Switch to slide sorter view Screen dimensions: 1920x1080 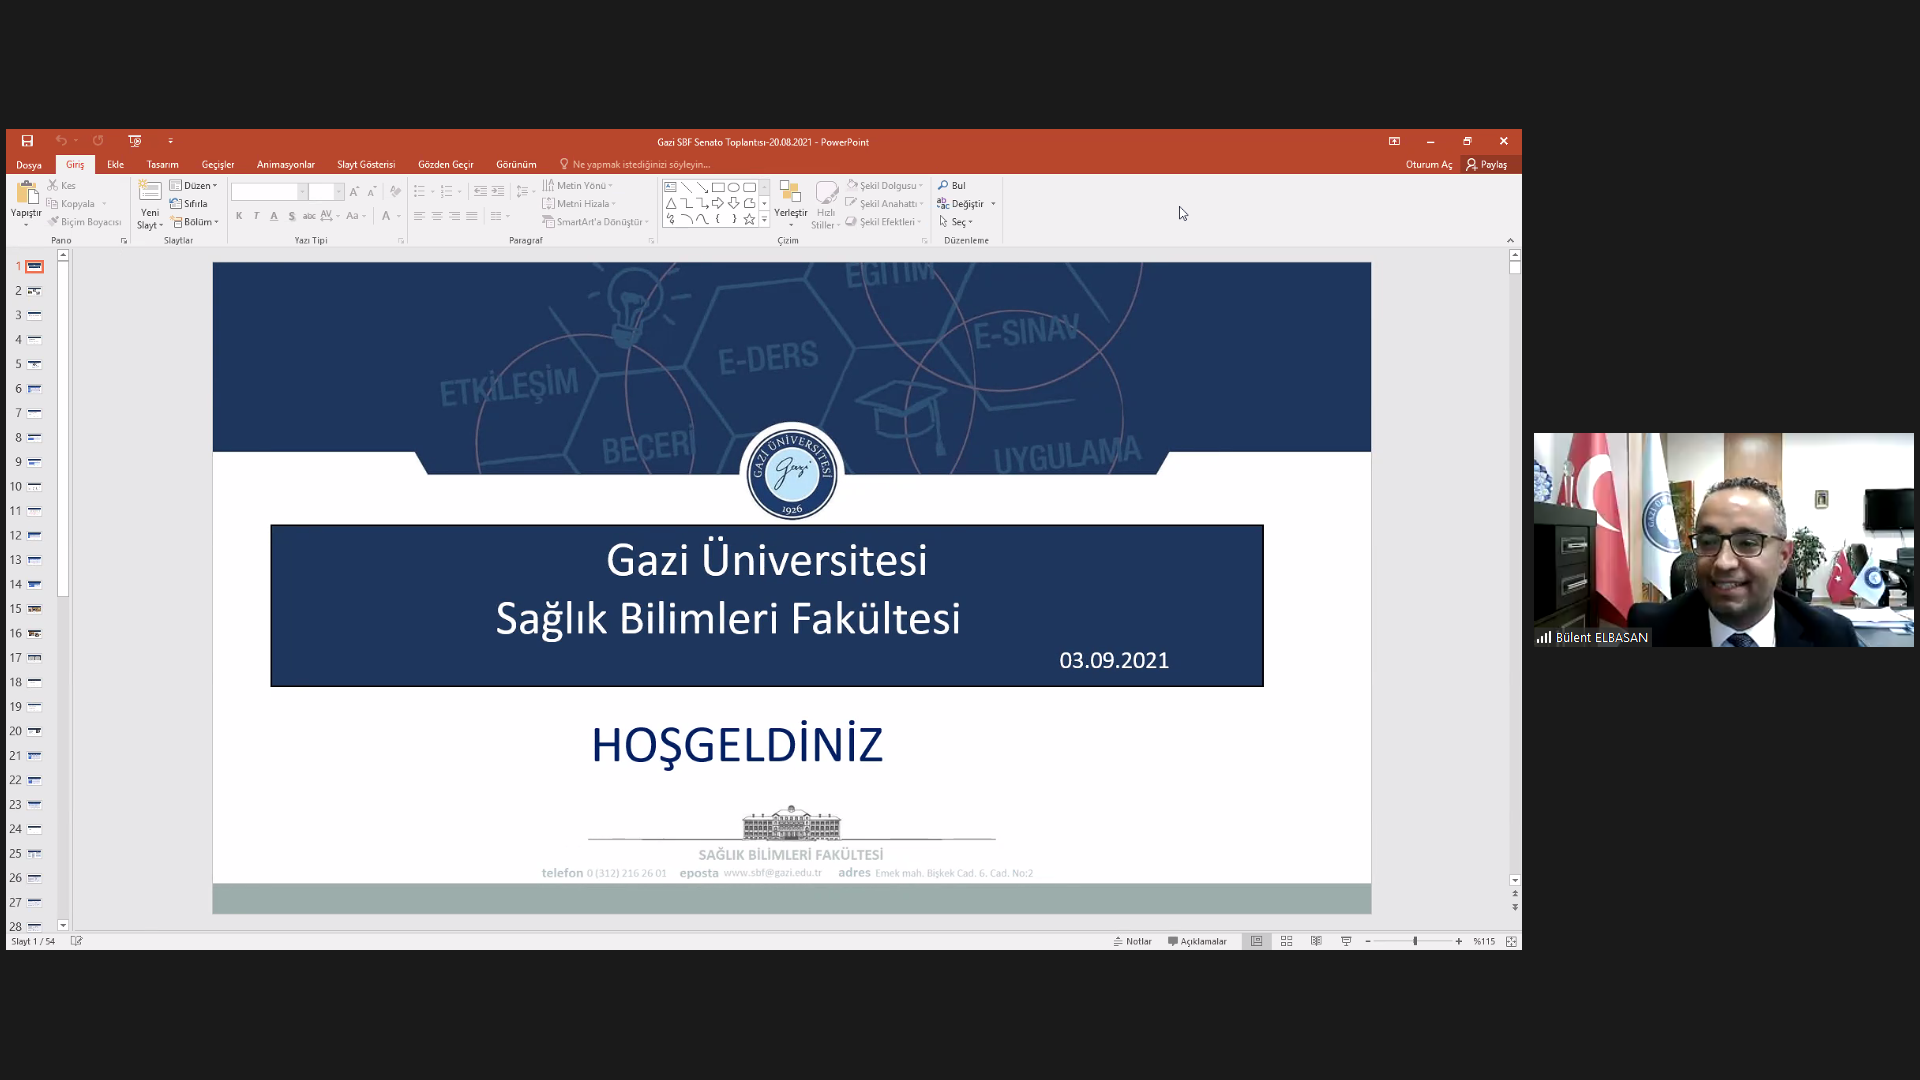click(1287, 941)
